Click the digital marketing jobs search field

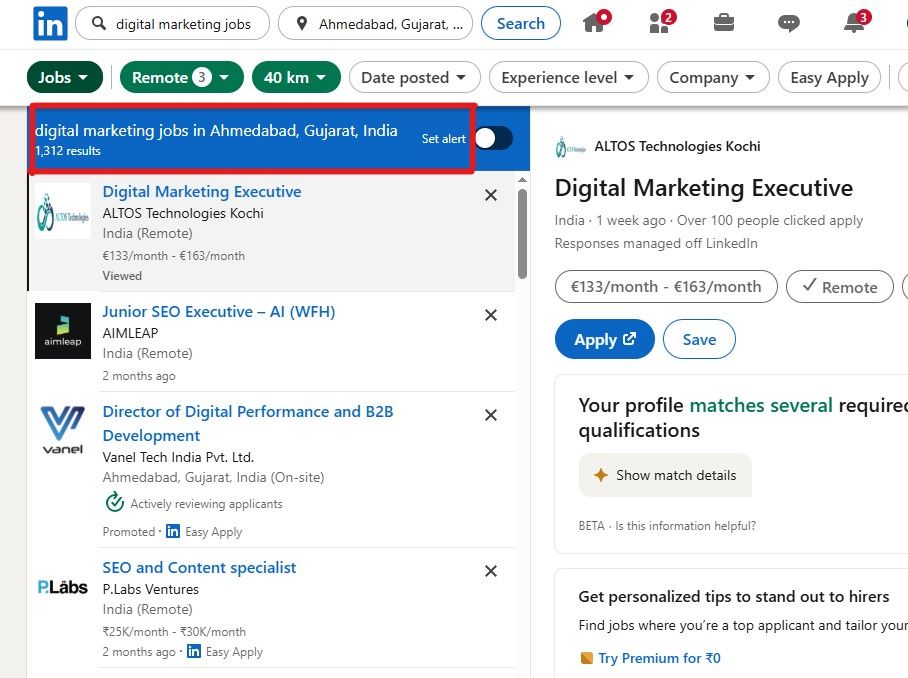pyautogui.click(x=172, y=24)
